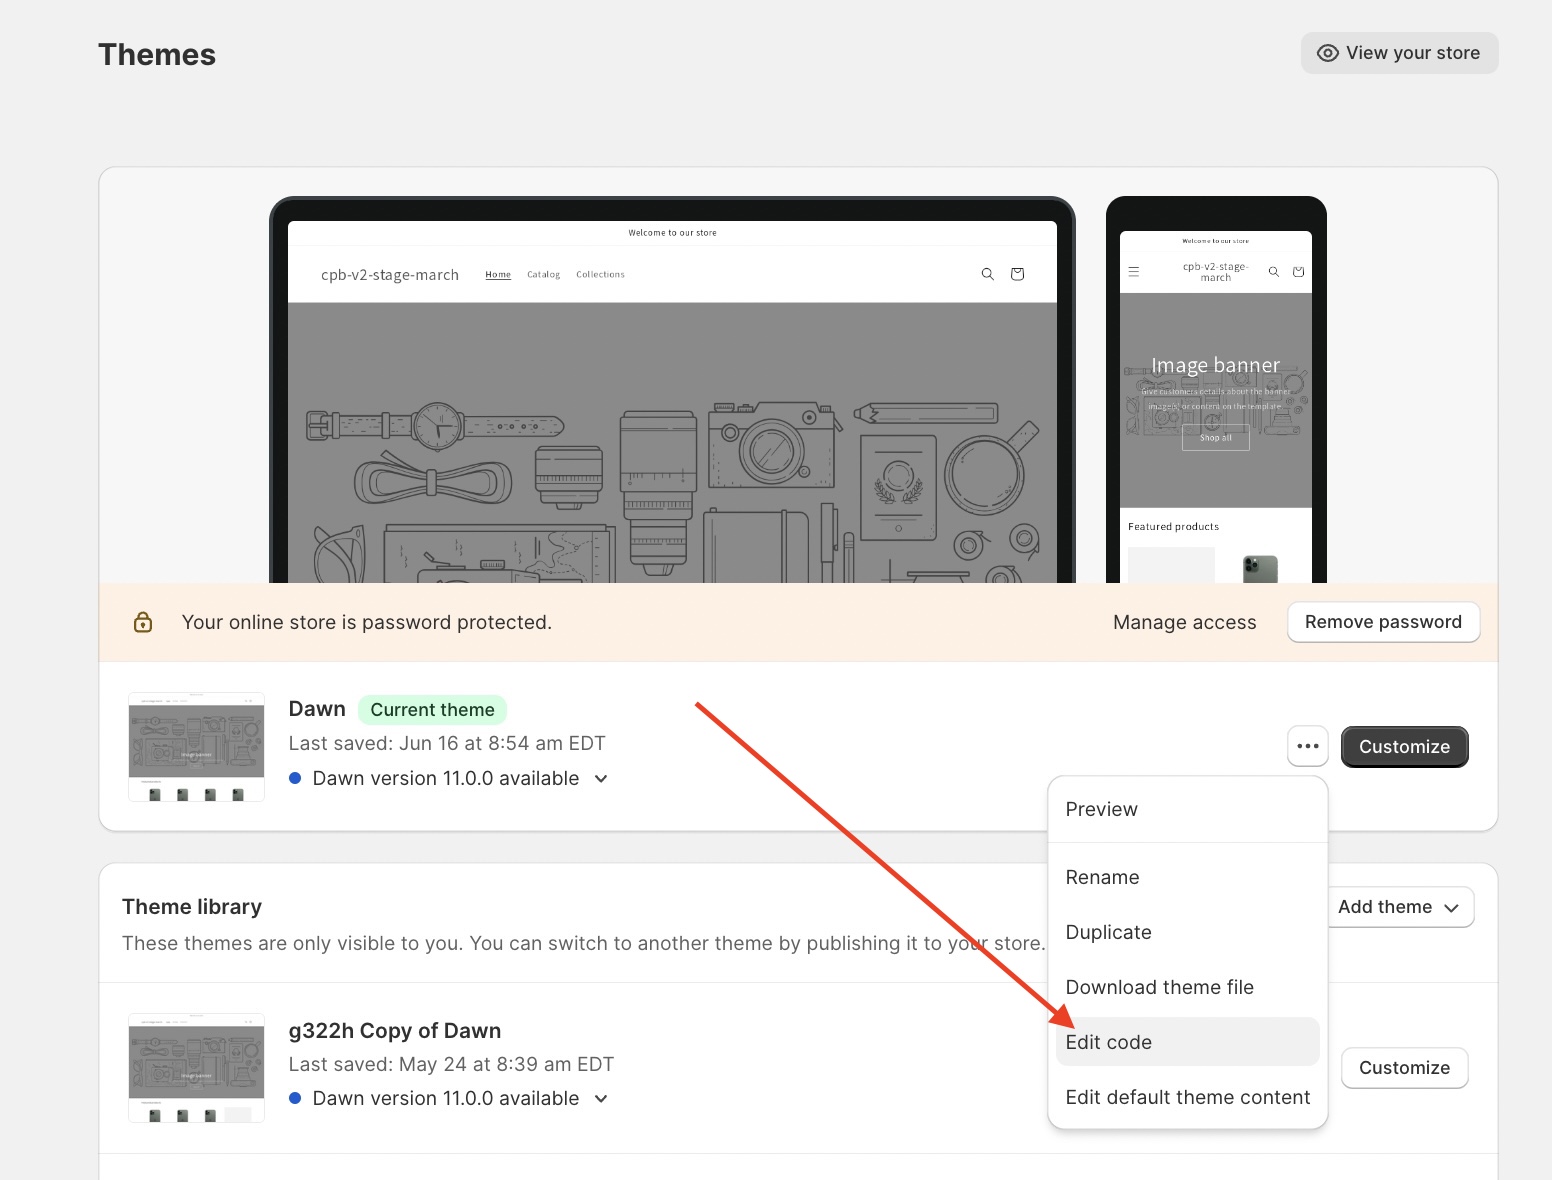Viewport: 1552px width, 1180px height.
Task: Click cart icon in mobile preview
Action: 1298,271
